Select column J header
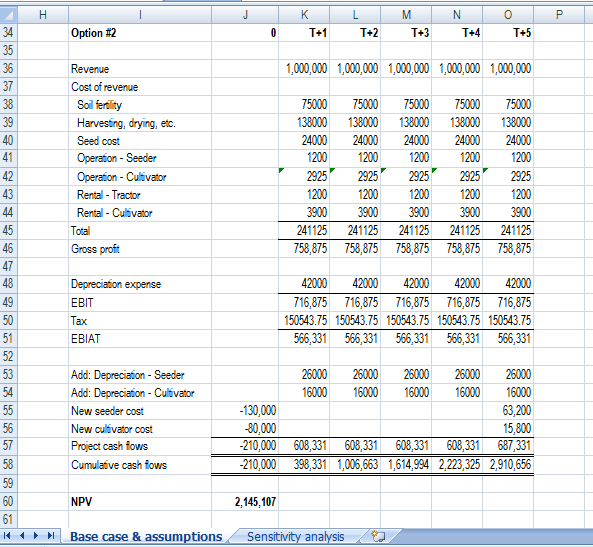593x547 pixels. coord(245,15)
